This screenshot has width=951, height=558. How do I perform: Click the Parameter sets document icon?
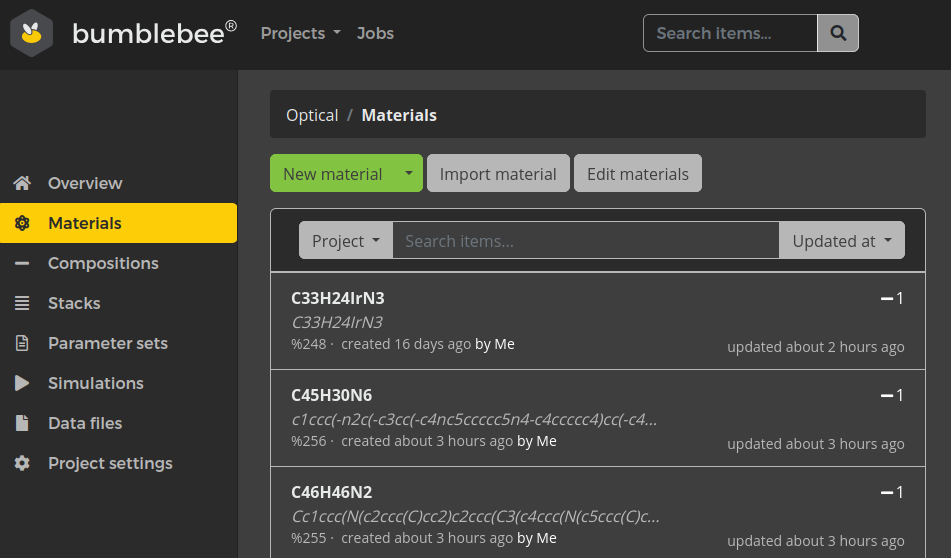(x=22, y=343)
